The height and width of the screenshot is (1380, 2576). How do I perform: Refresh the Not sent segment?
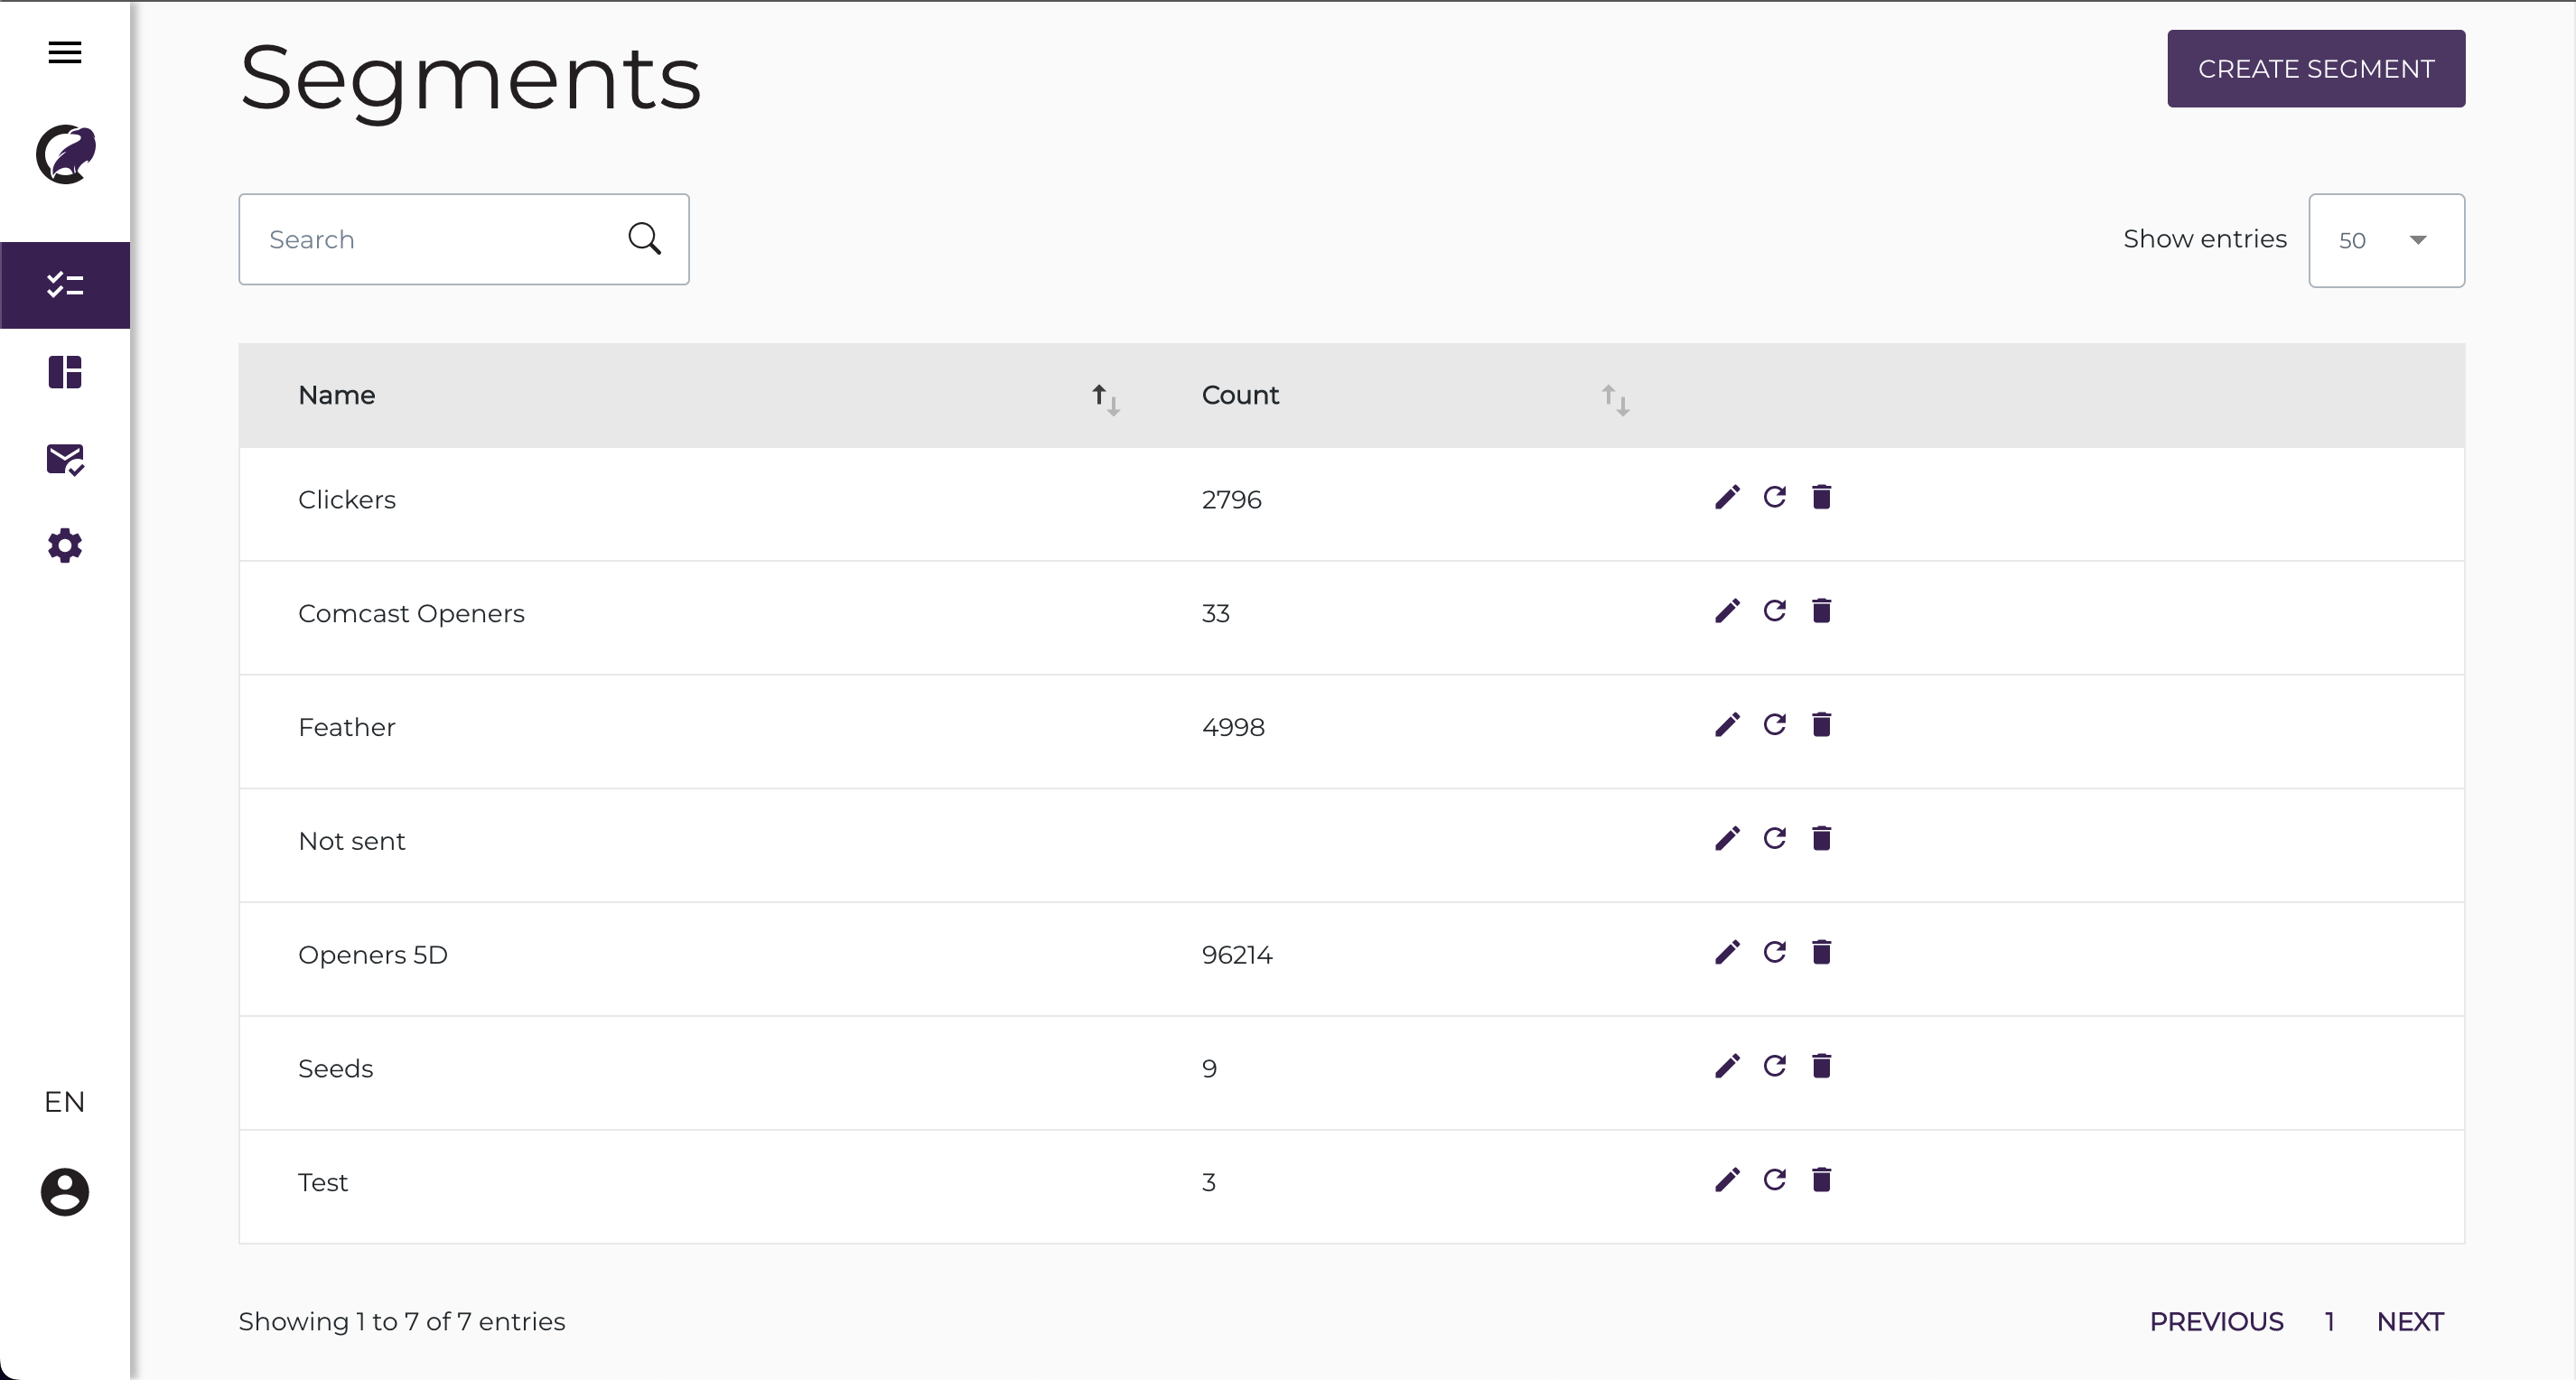[1775, 838]
